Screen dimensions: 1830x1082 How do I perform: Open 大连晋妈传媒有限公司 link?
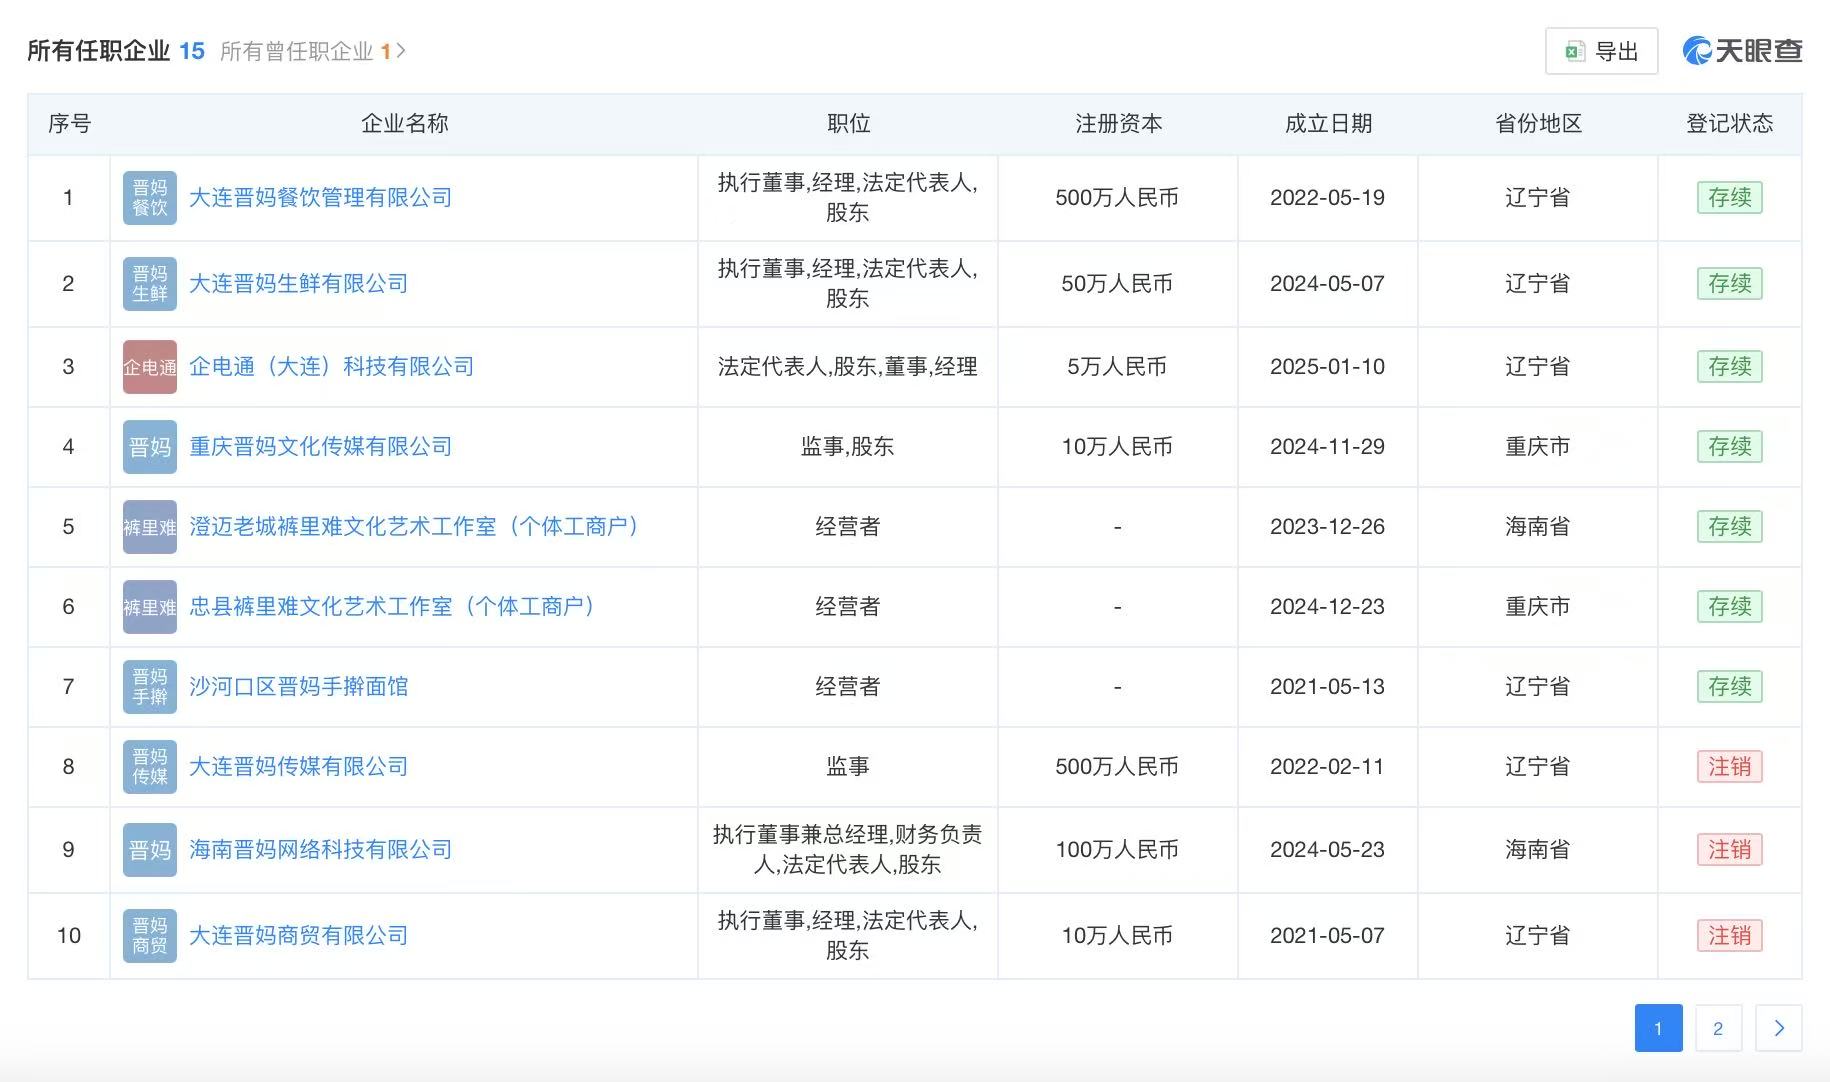pos(298,767)
